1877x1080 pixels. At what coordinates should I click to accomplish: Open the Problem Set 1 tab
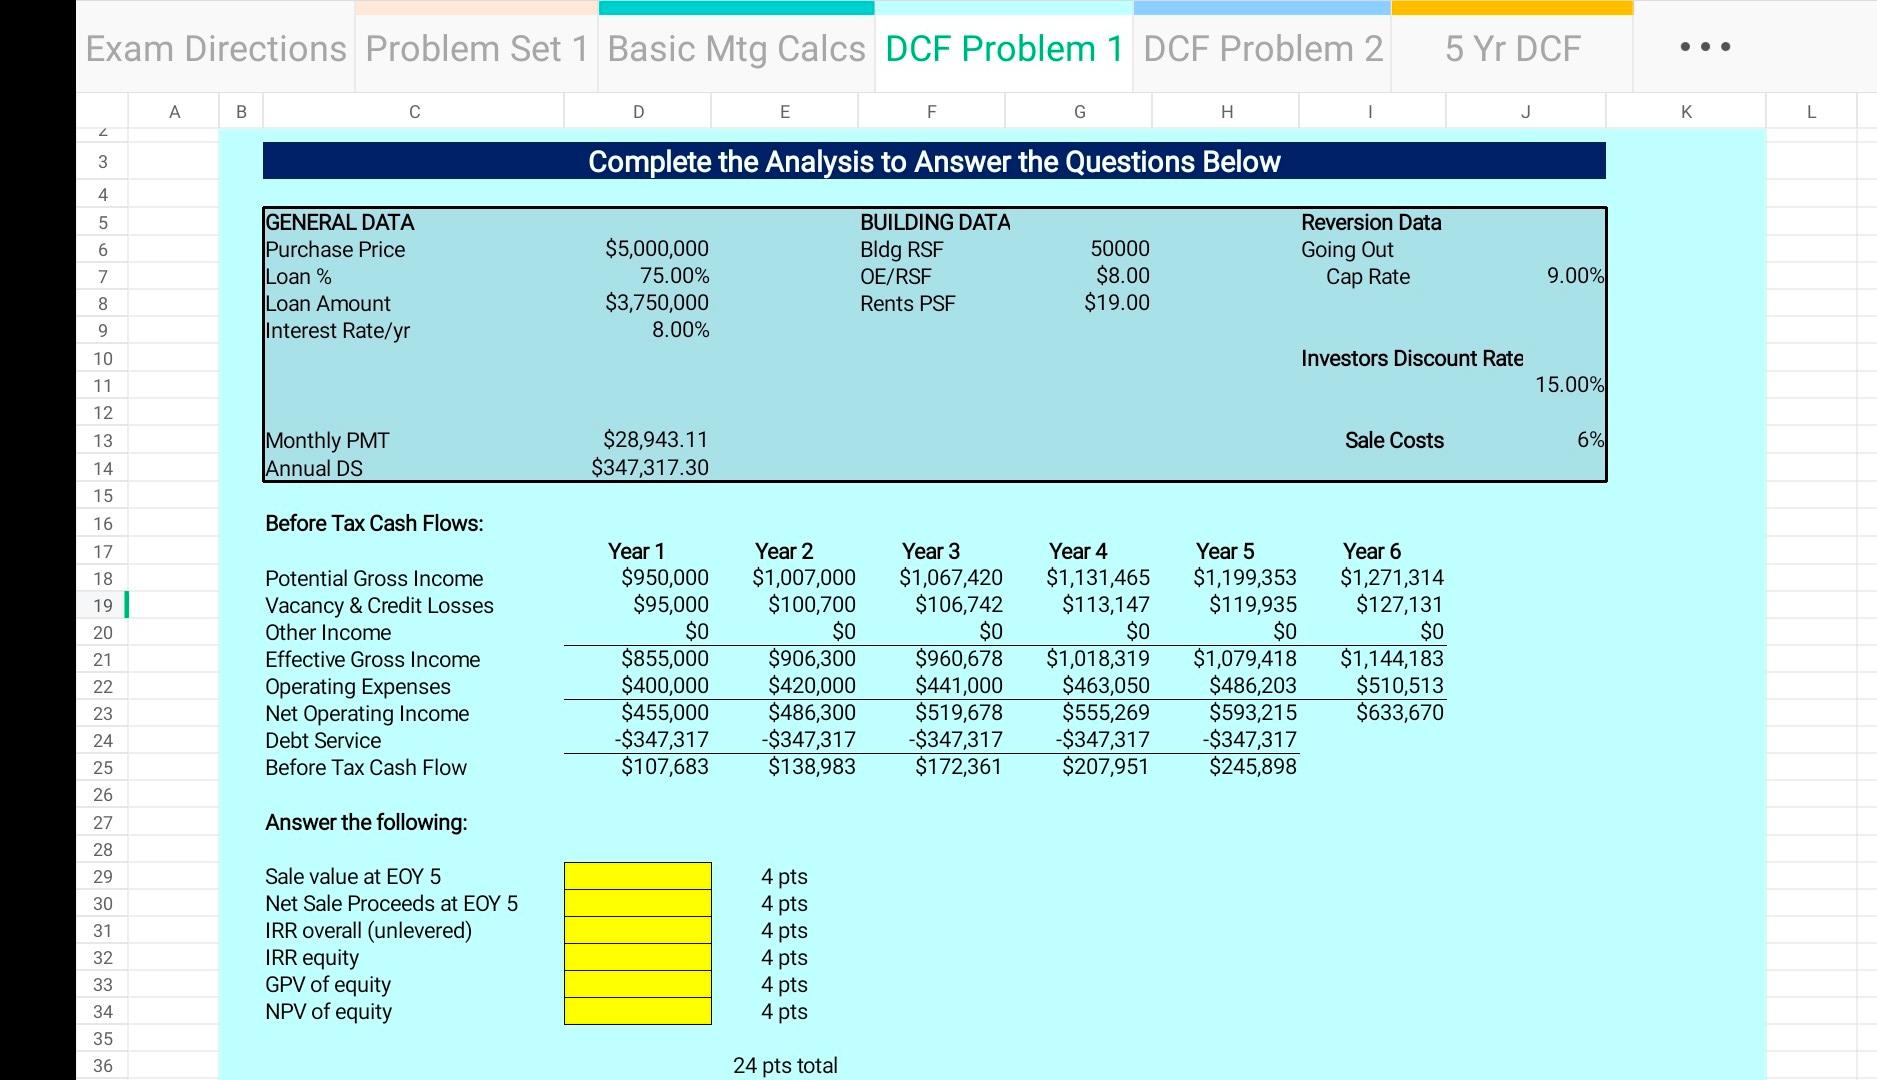(475, 46)
